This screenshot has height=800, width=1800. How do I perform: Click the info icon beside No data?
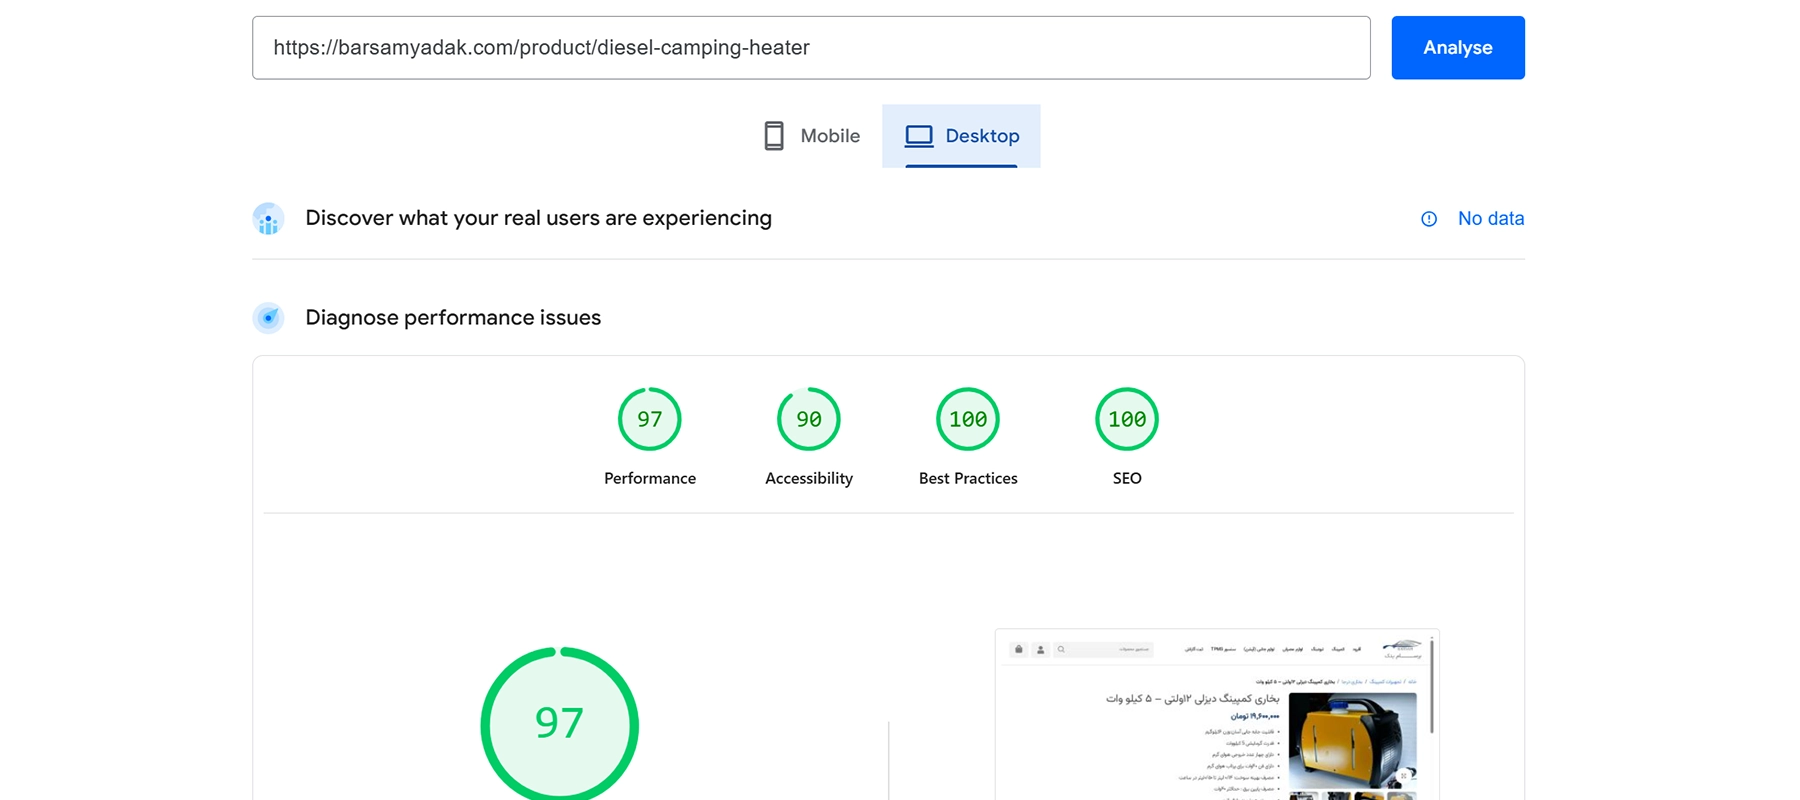1429,219
